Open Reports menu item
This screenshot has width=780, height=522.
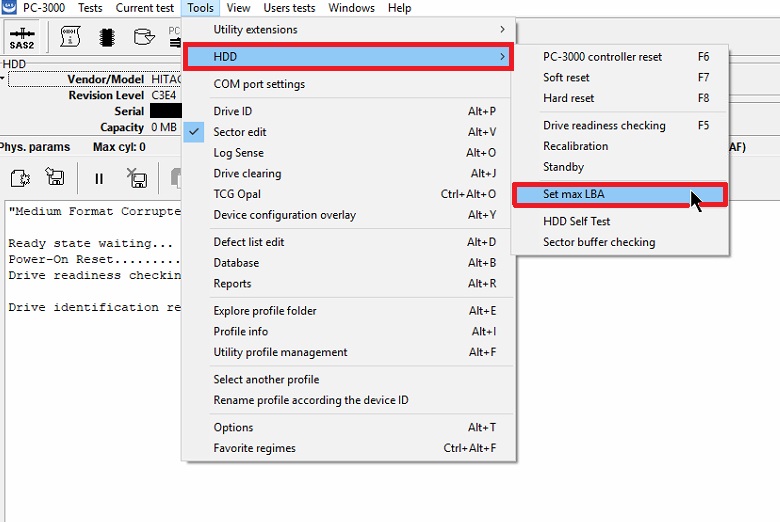tap(349, 284)
